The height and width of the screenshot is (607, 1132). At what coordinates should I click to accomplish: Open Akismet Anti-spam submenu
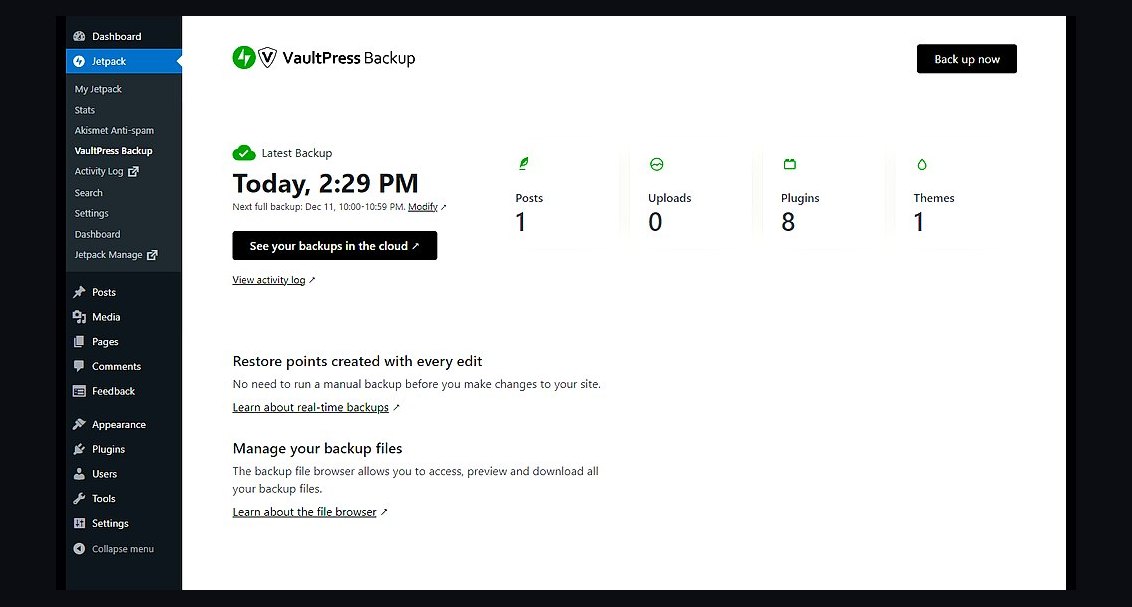[114, 131]
